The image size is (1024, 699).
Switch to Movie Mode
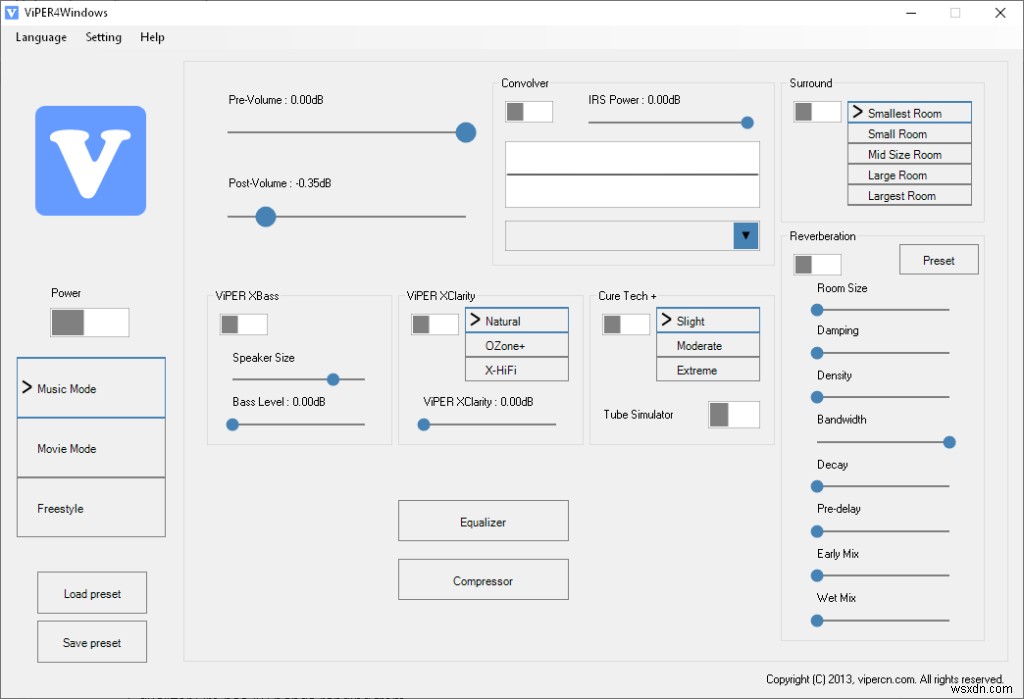tap(91, 448)
